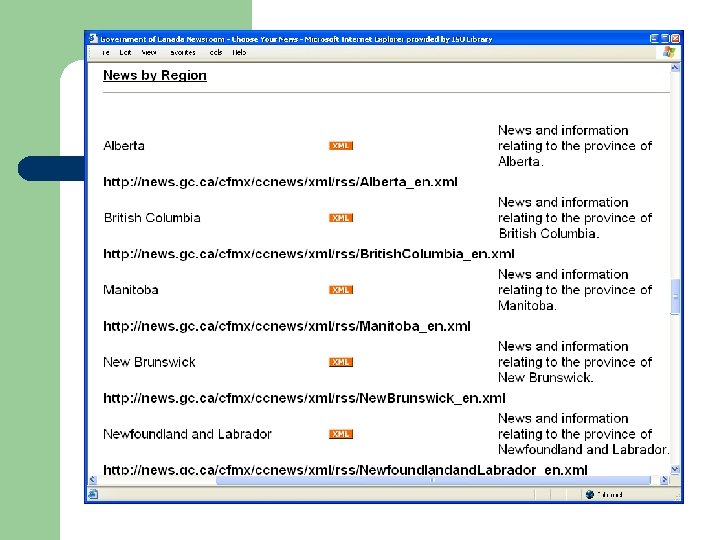720x540 pixels.
Task: Open the File menu
Action: (x=106, y=52)
